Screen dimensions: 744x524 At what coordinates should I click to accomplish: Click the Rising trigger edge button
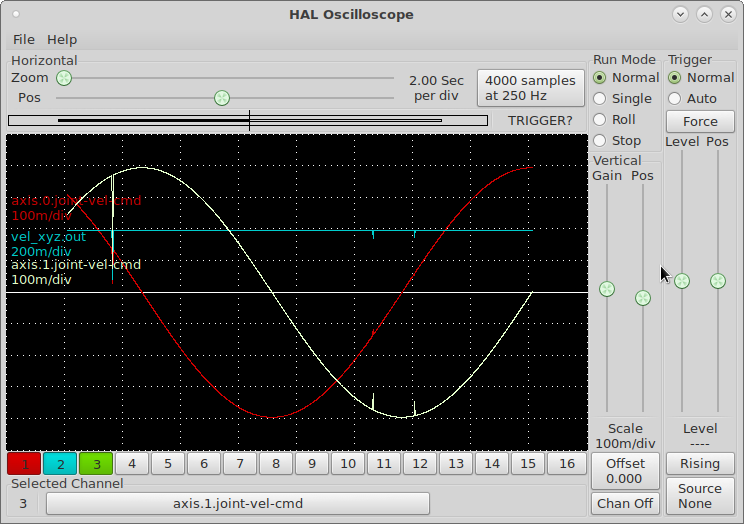700,464
